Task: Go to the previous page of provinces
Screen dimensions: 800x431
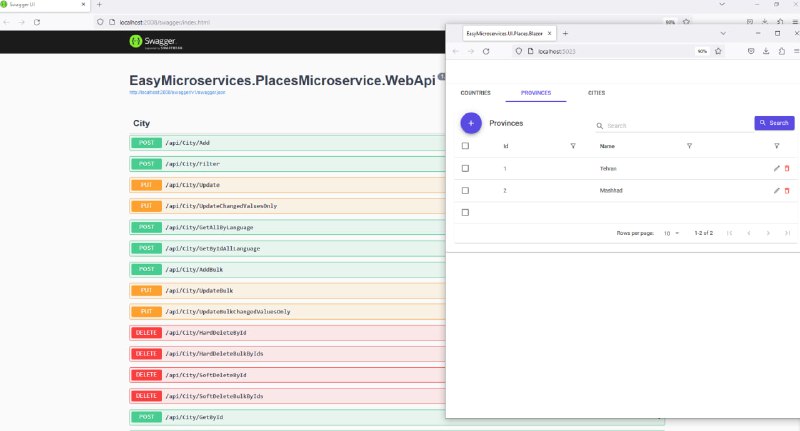Action: (x=748, y=233)
